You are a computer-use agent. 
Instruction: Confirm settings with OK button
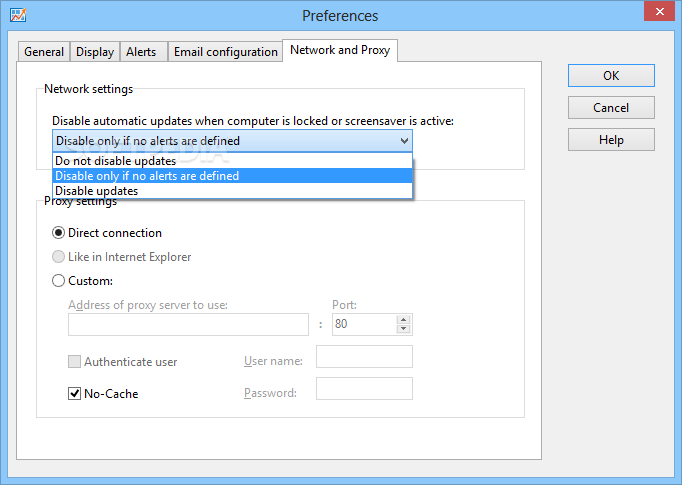[x=611, y=76]
